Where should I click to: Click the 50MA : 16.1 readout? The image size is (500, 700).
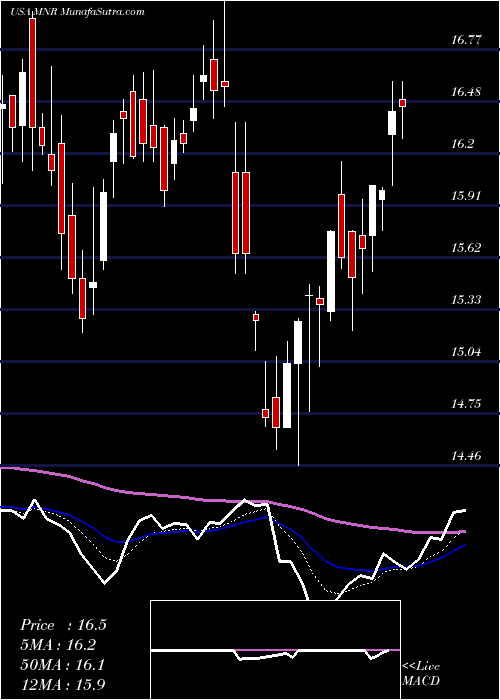tap(63, 664)
